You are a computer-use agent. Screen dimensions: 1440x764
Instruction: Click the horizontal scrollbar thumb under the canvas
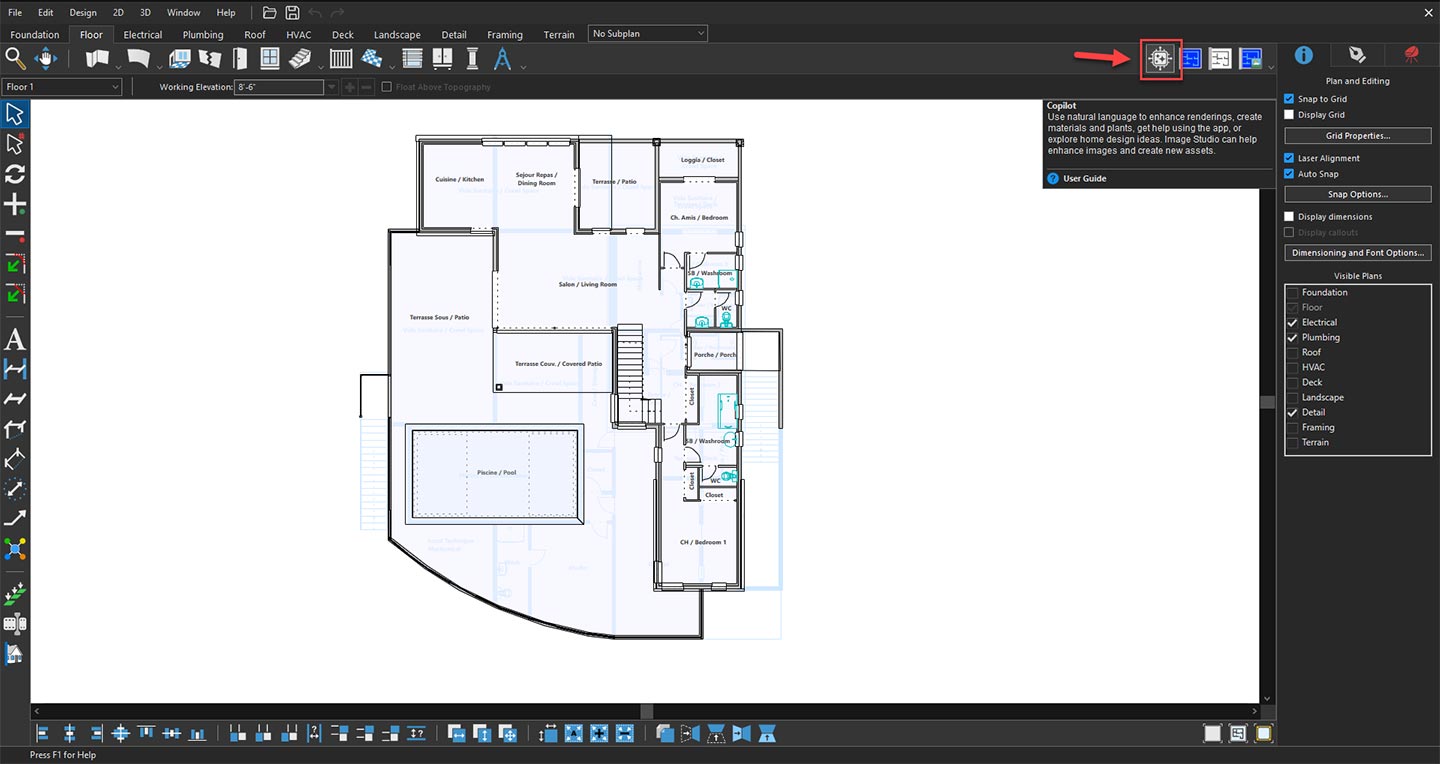647,712
